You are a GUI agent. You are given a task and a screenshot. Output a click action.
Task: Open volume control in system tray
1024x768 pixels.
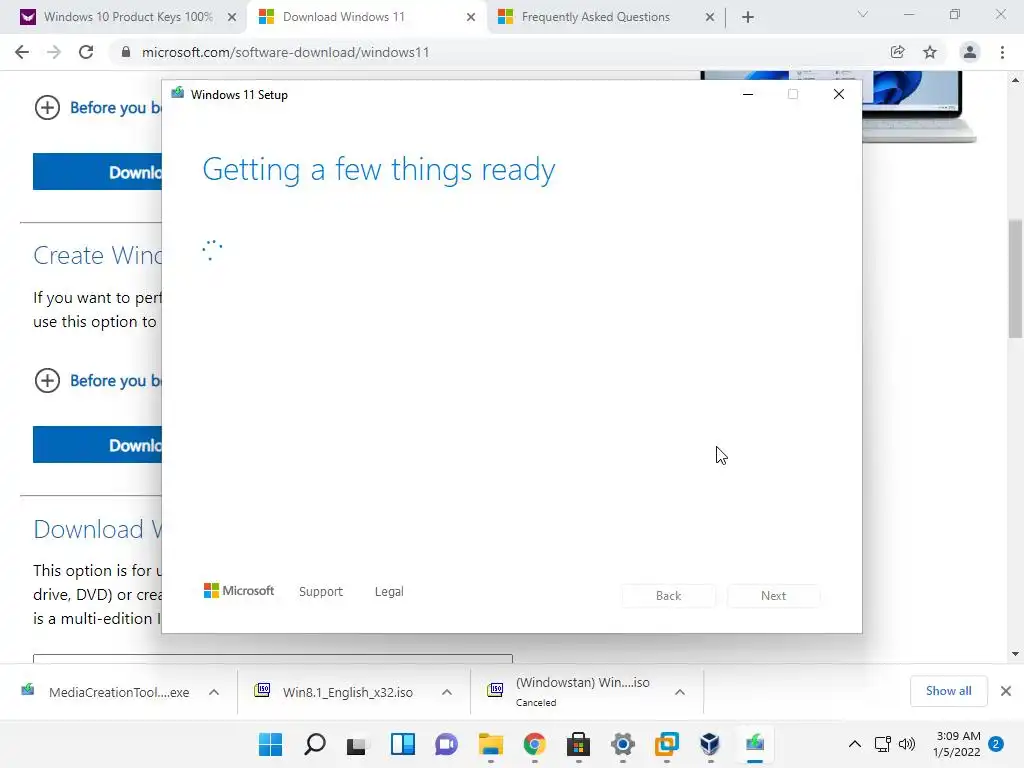click(907, 744)
